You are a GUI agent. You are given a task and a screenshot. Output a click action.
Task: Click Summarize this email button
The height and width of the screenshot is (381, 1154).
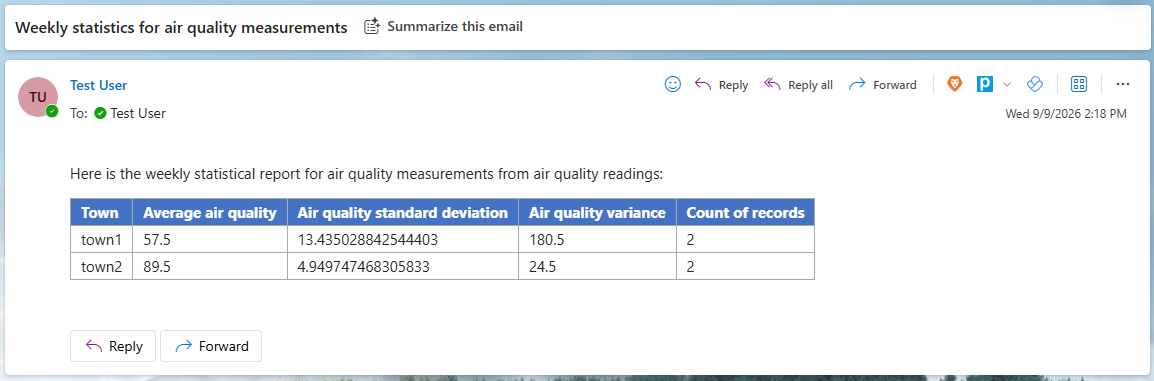[x=443, y=26]
